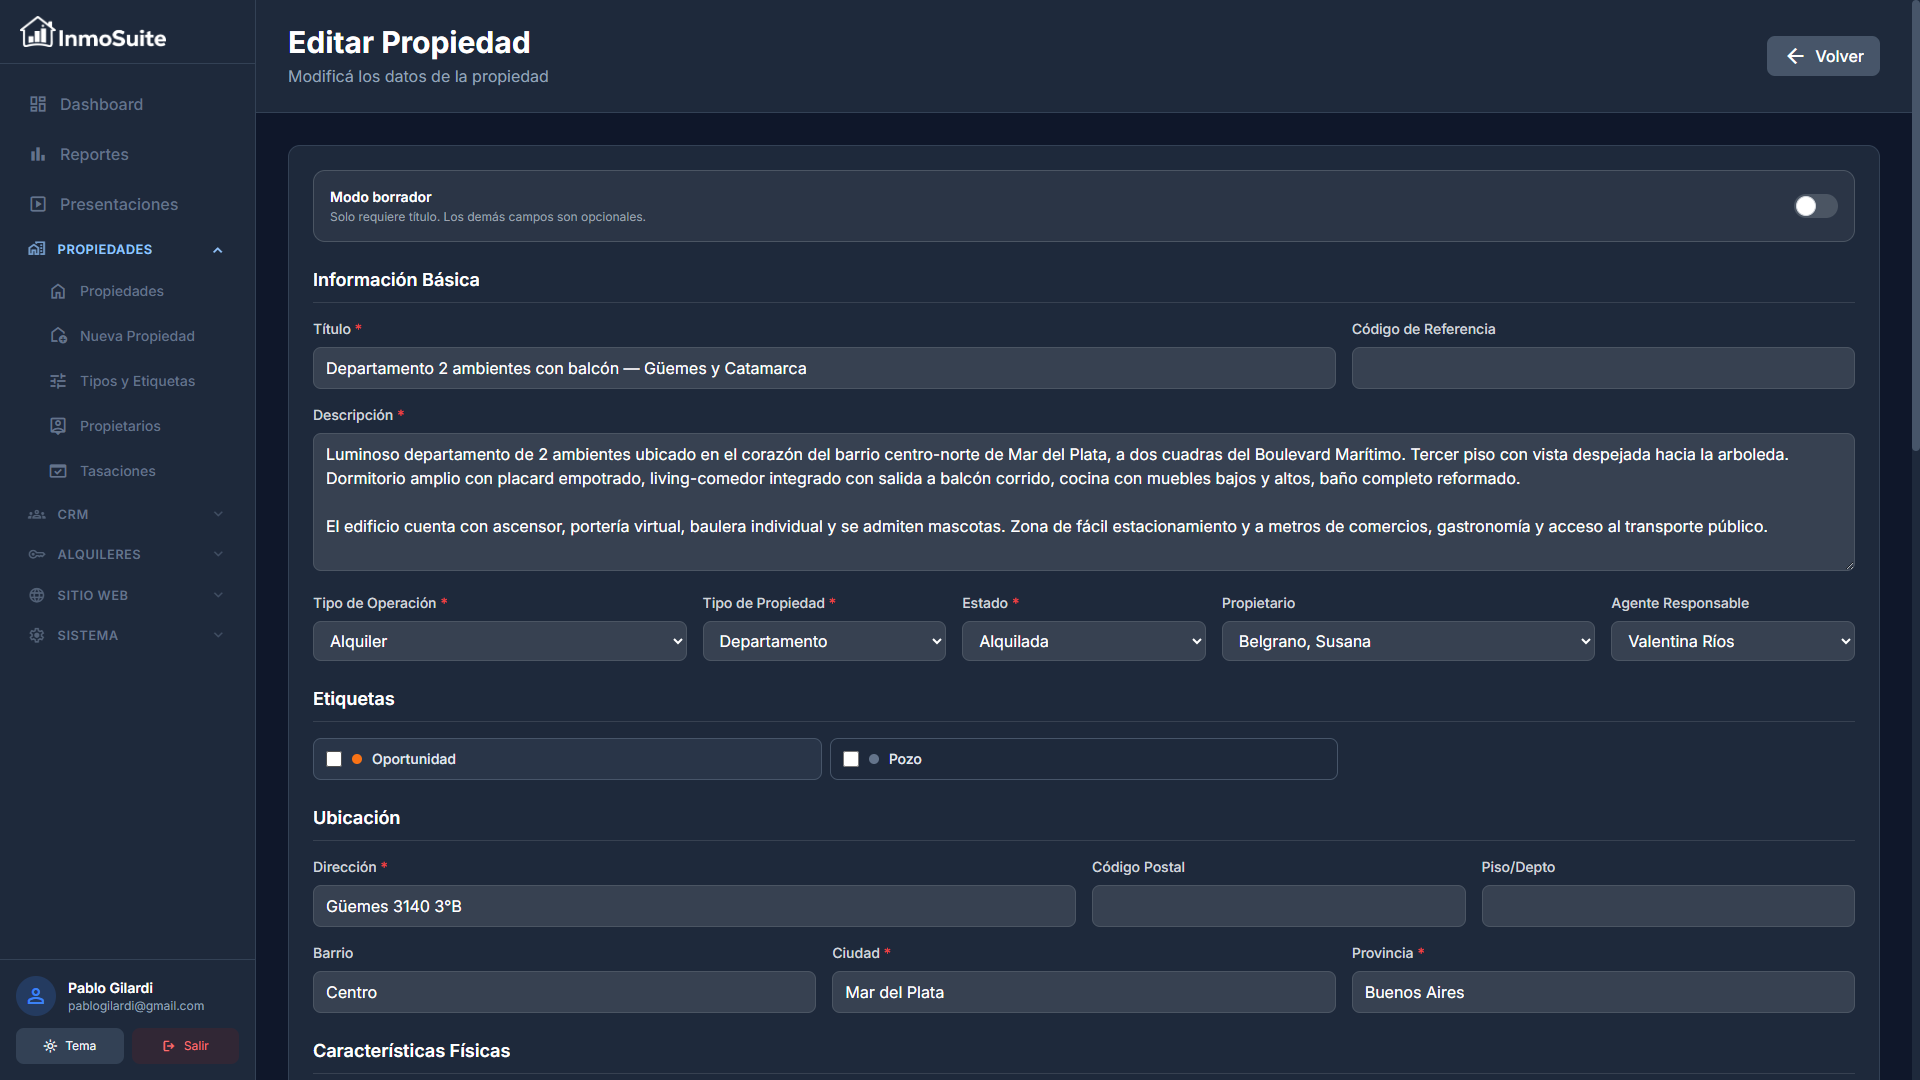Collapse the PROPIEDADES sidebar section
This screenshot has height=1080, width=1920.
pyautogui.click(x=217, y=250)
